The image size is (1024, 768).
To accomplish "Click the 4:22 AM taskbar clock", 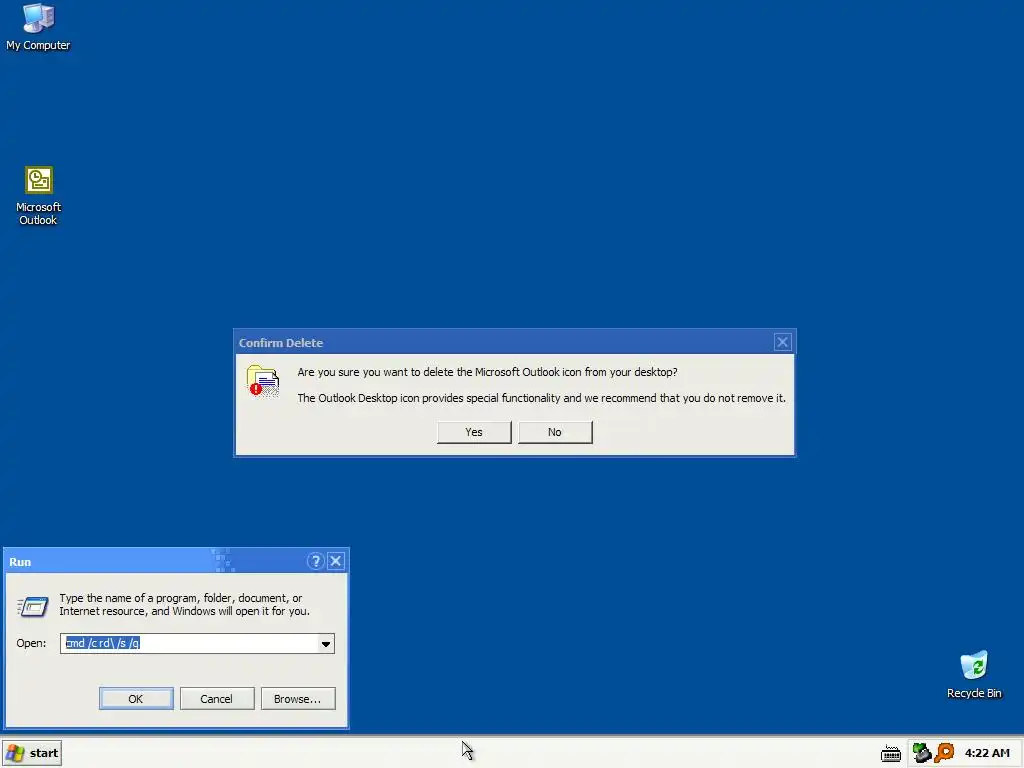I will (x=987, y=753).
